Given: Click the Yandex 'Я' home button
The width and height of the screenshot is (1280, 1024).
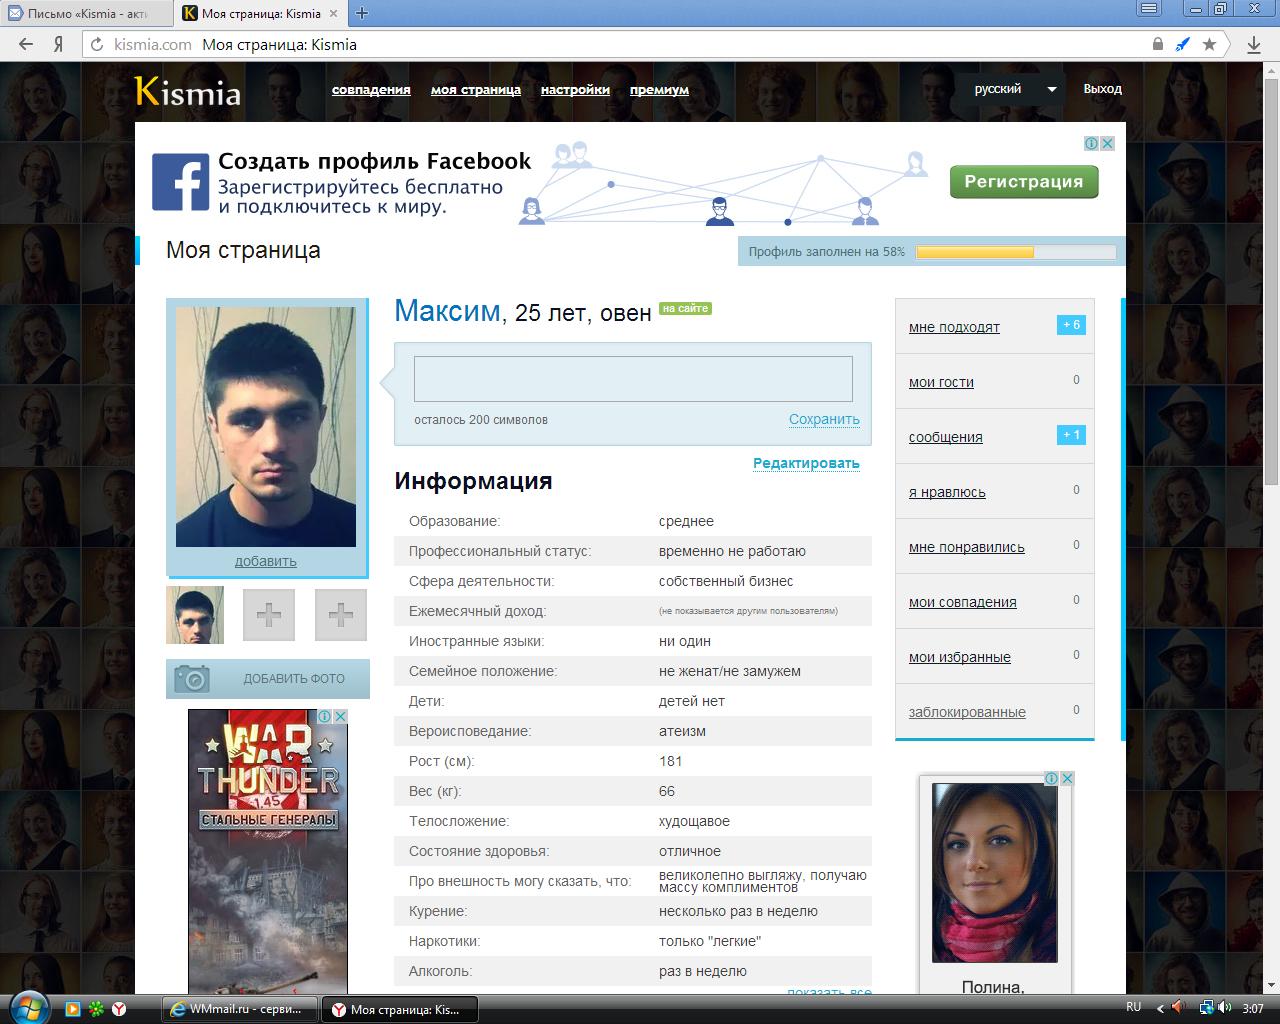Looking at the screenshot, I should click(59, 44).
